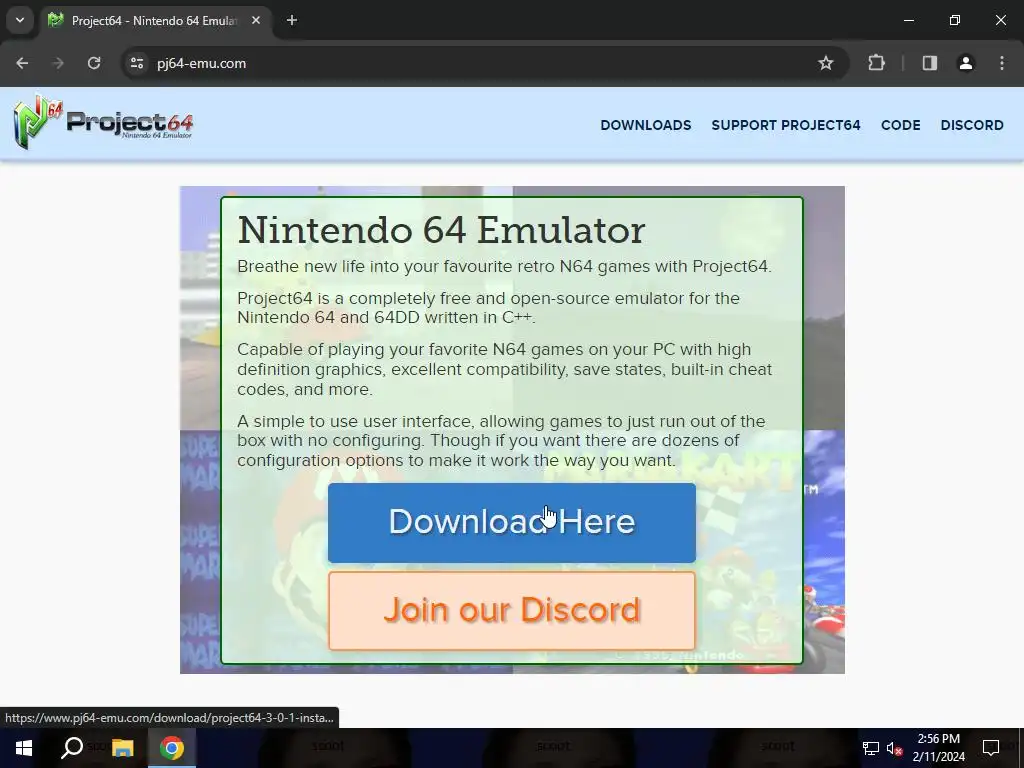Open SUPPORT PROJECT64 navigation link
Image resolution: width=1024 pixels, height=768 pixels.
tap(786, 125)
